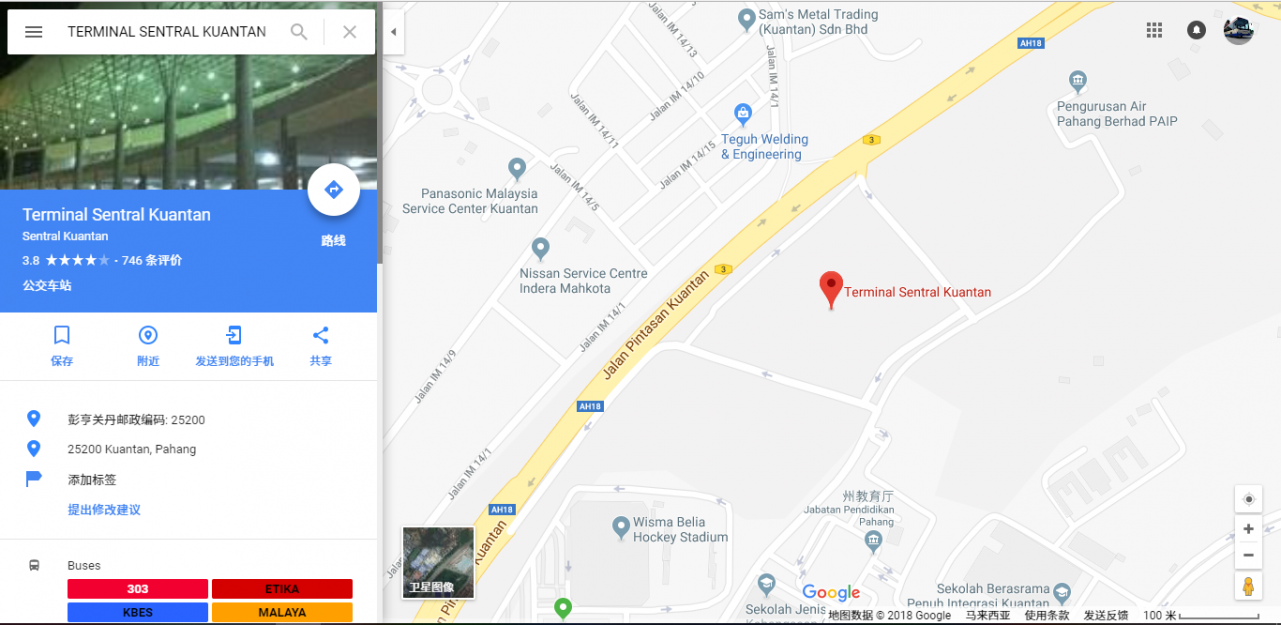Send to your phone icon

pyautogui.click(x=234, y=335)
